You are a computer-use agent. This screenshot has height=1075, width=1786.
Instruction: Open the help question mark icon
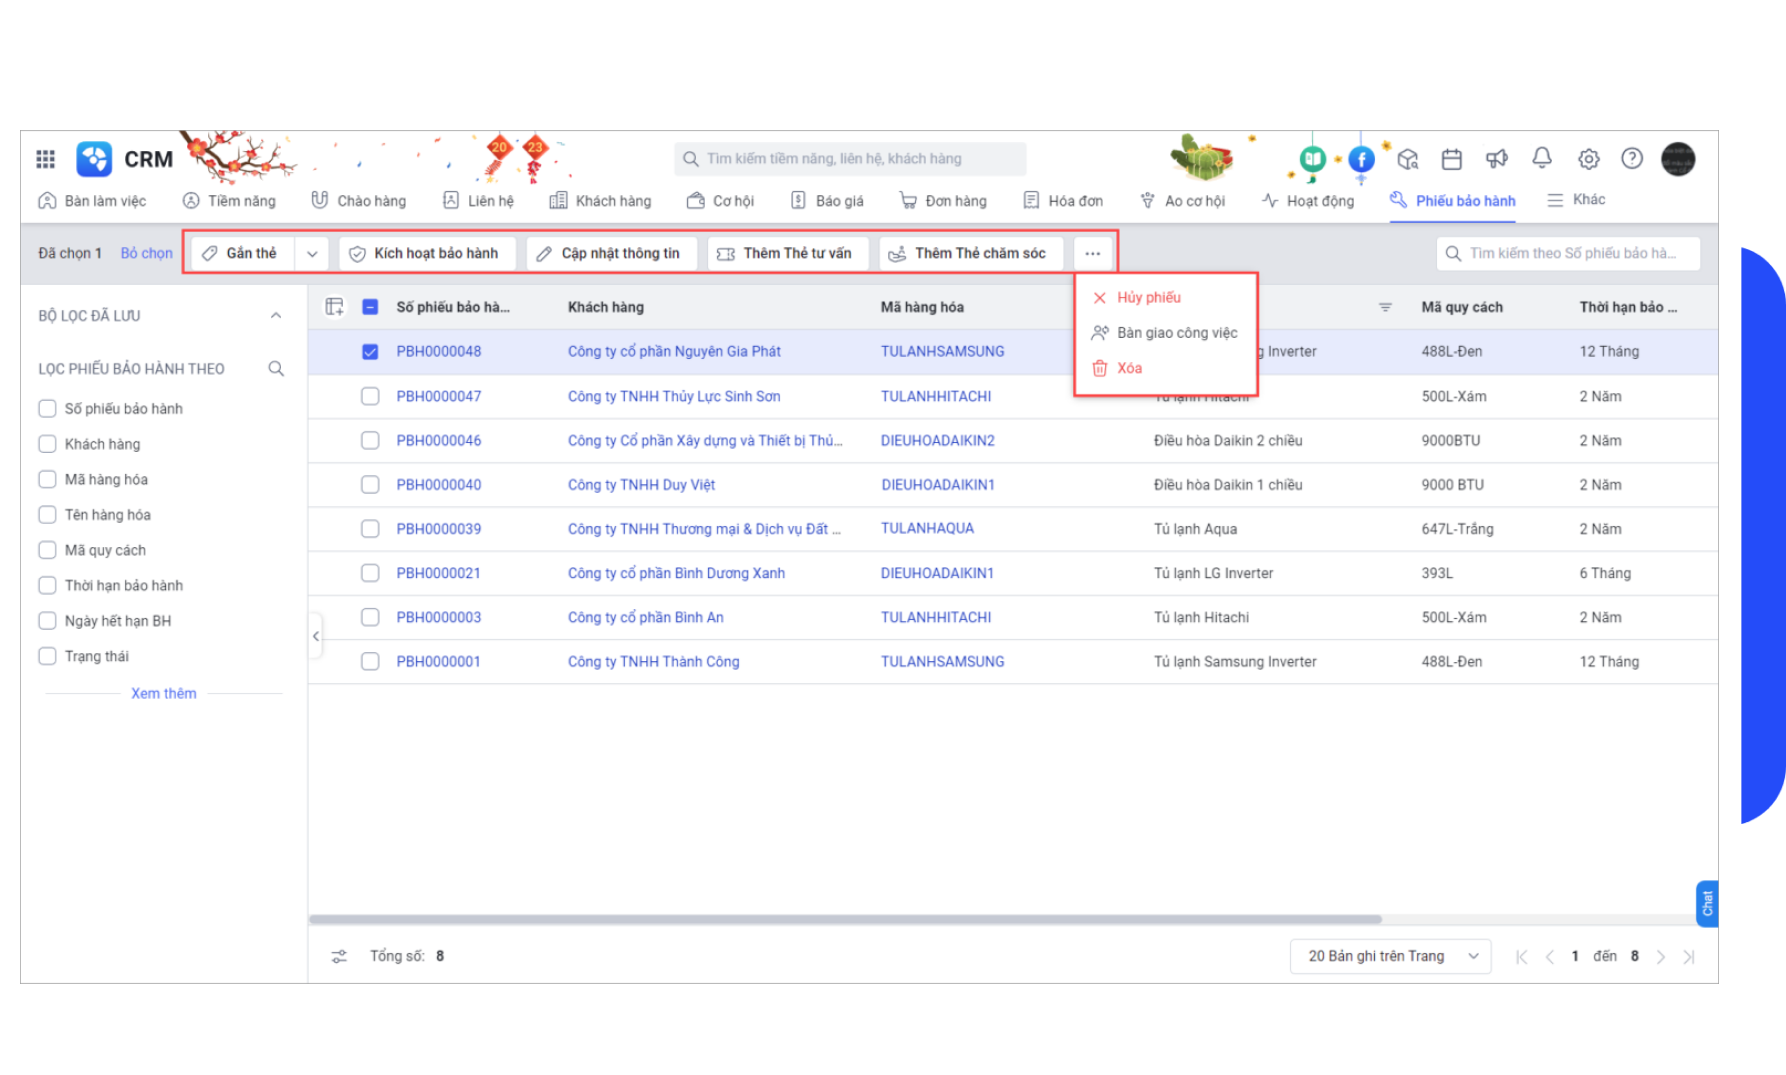(x=1632, y=158)
